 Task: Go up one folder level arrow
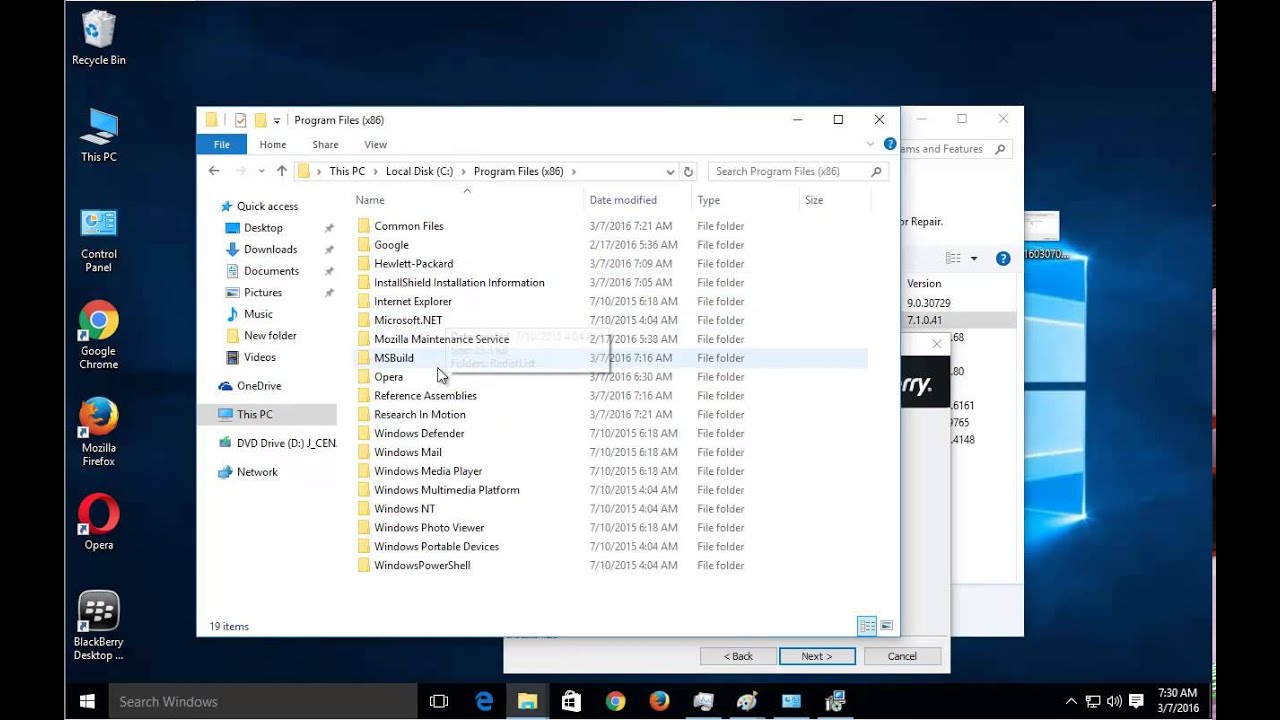(x=282, y=171)
